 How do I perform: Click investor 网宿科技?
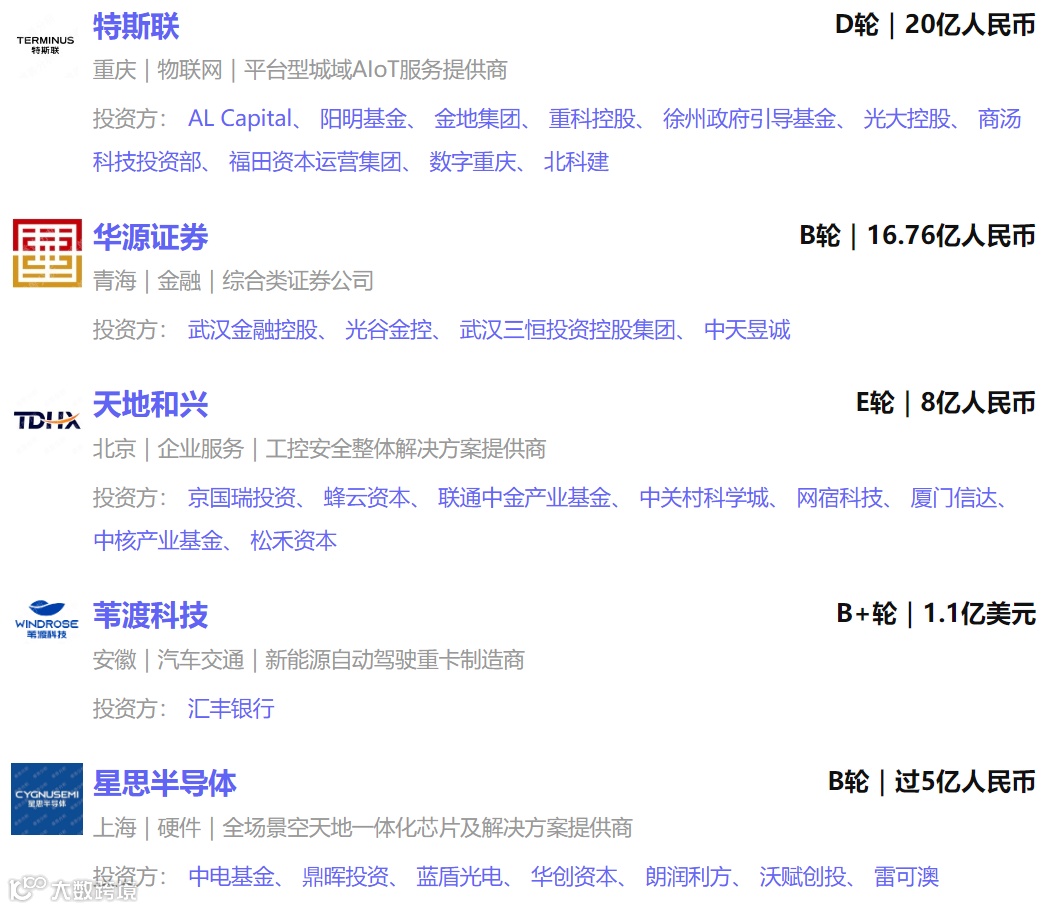[840, 498]
